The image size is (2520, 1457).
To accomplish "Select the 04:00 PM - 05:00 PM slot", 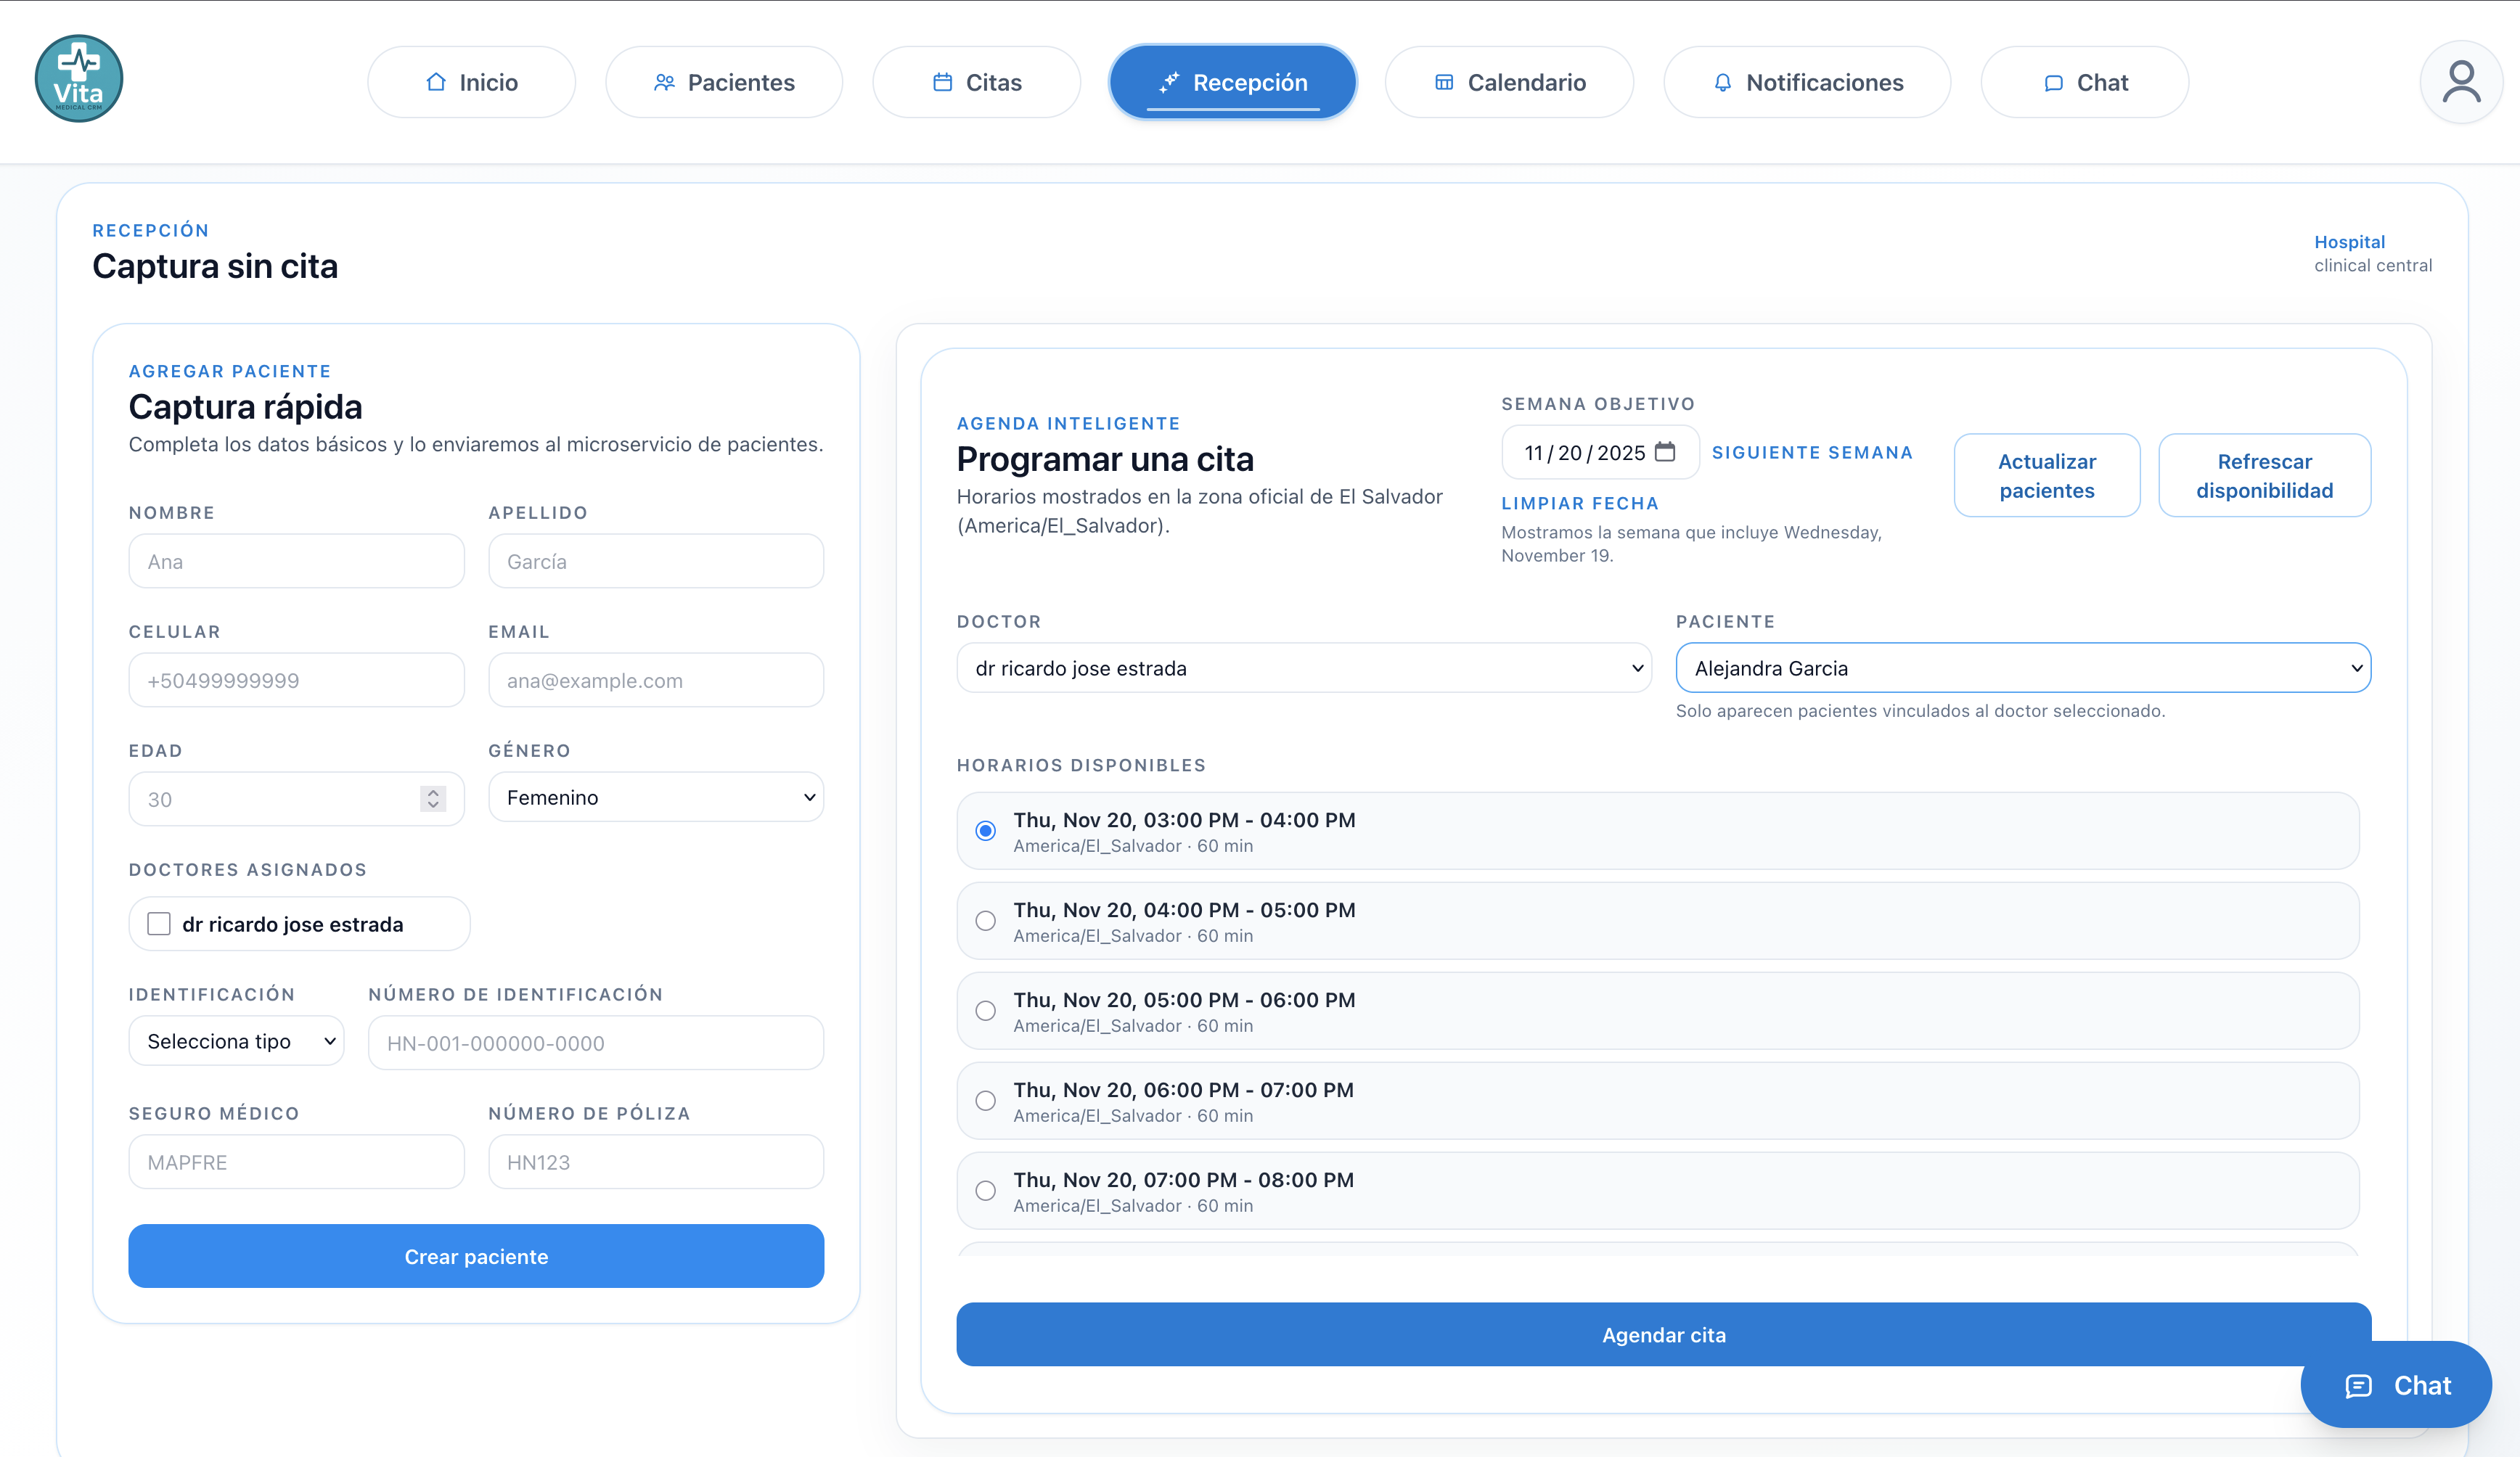I will coord(986,921).
